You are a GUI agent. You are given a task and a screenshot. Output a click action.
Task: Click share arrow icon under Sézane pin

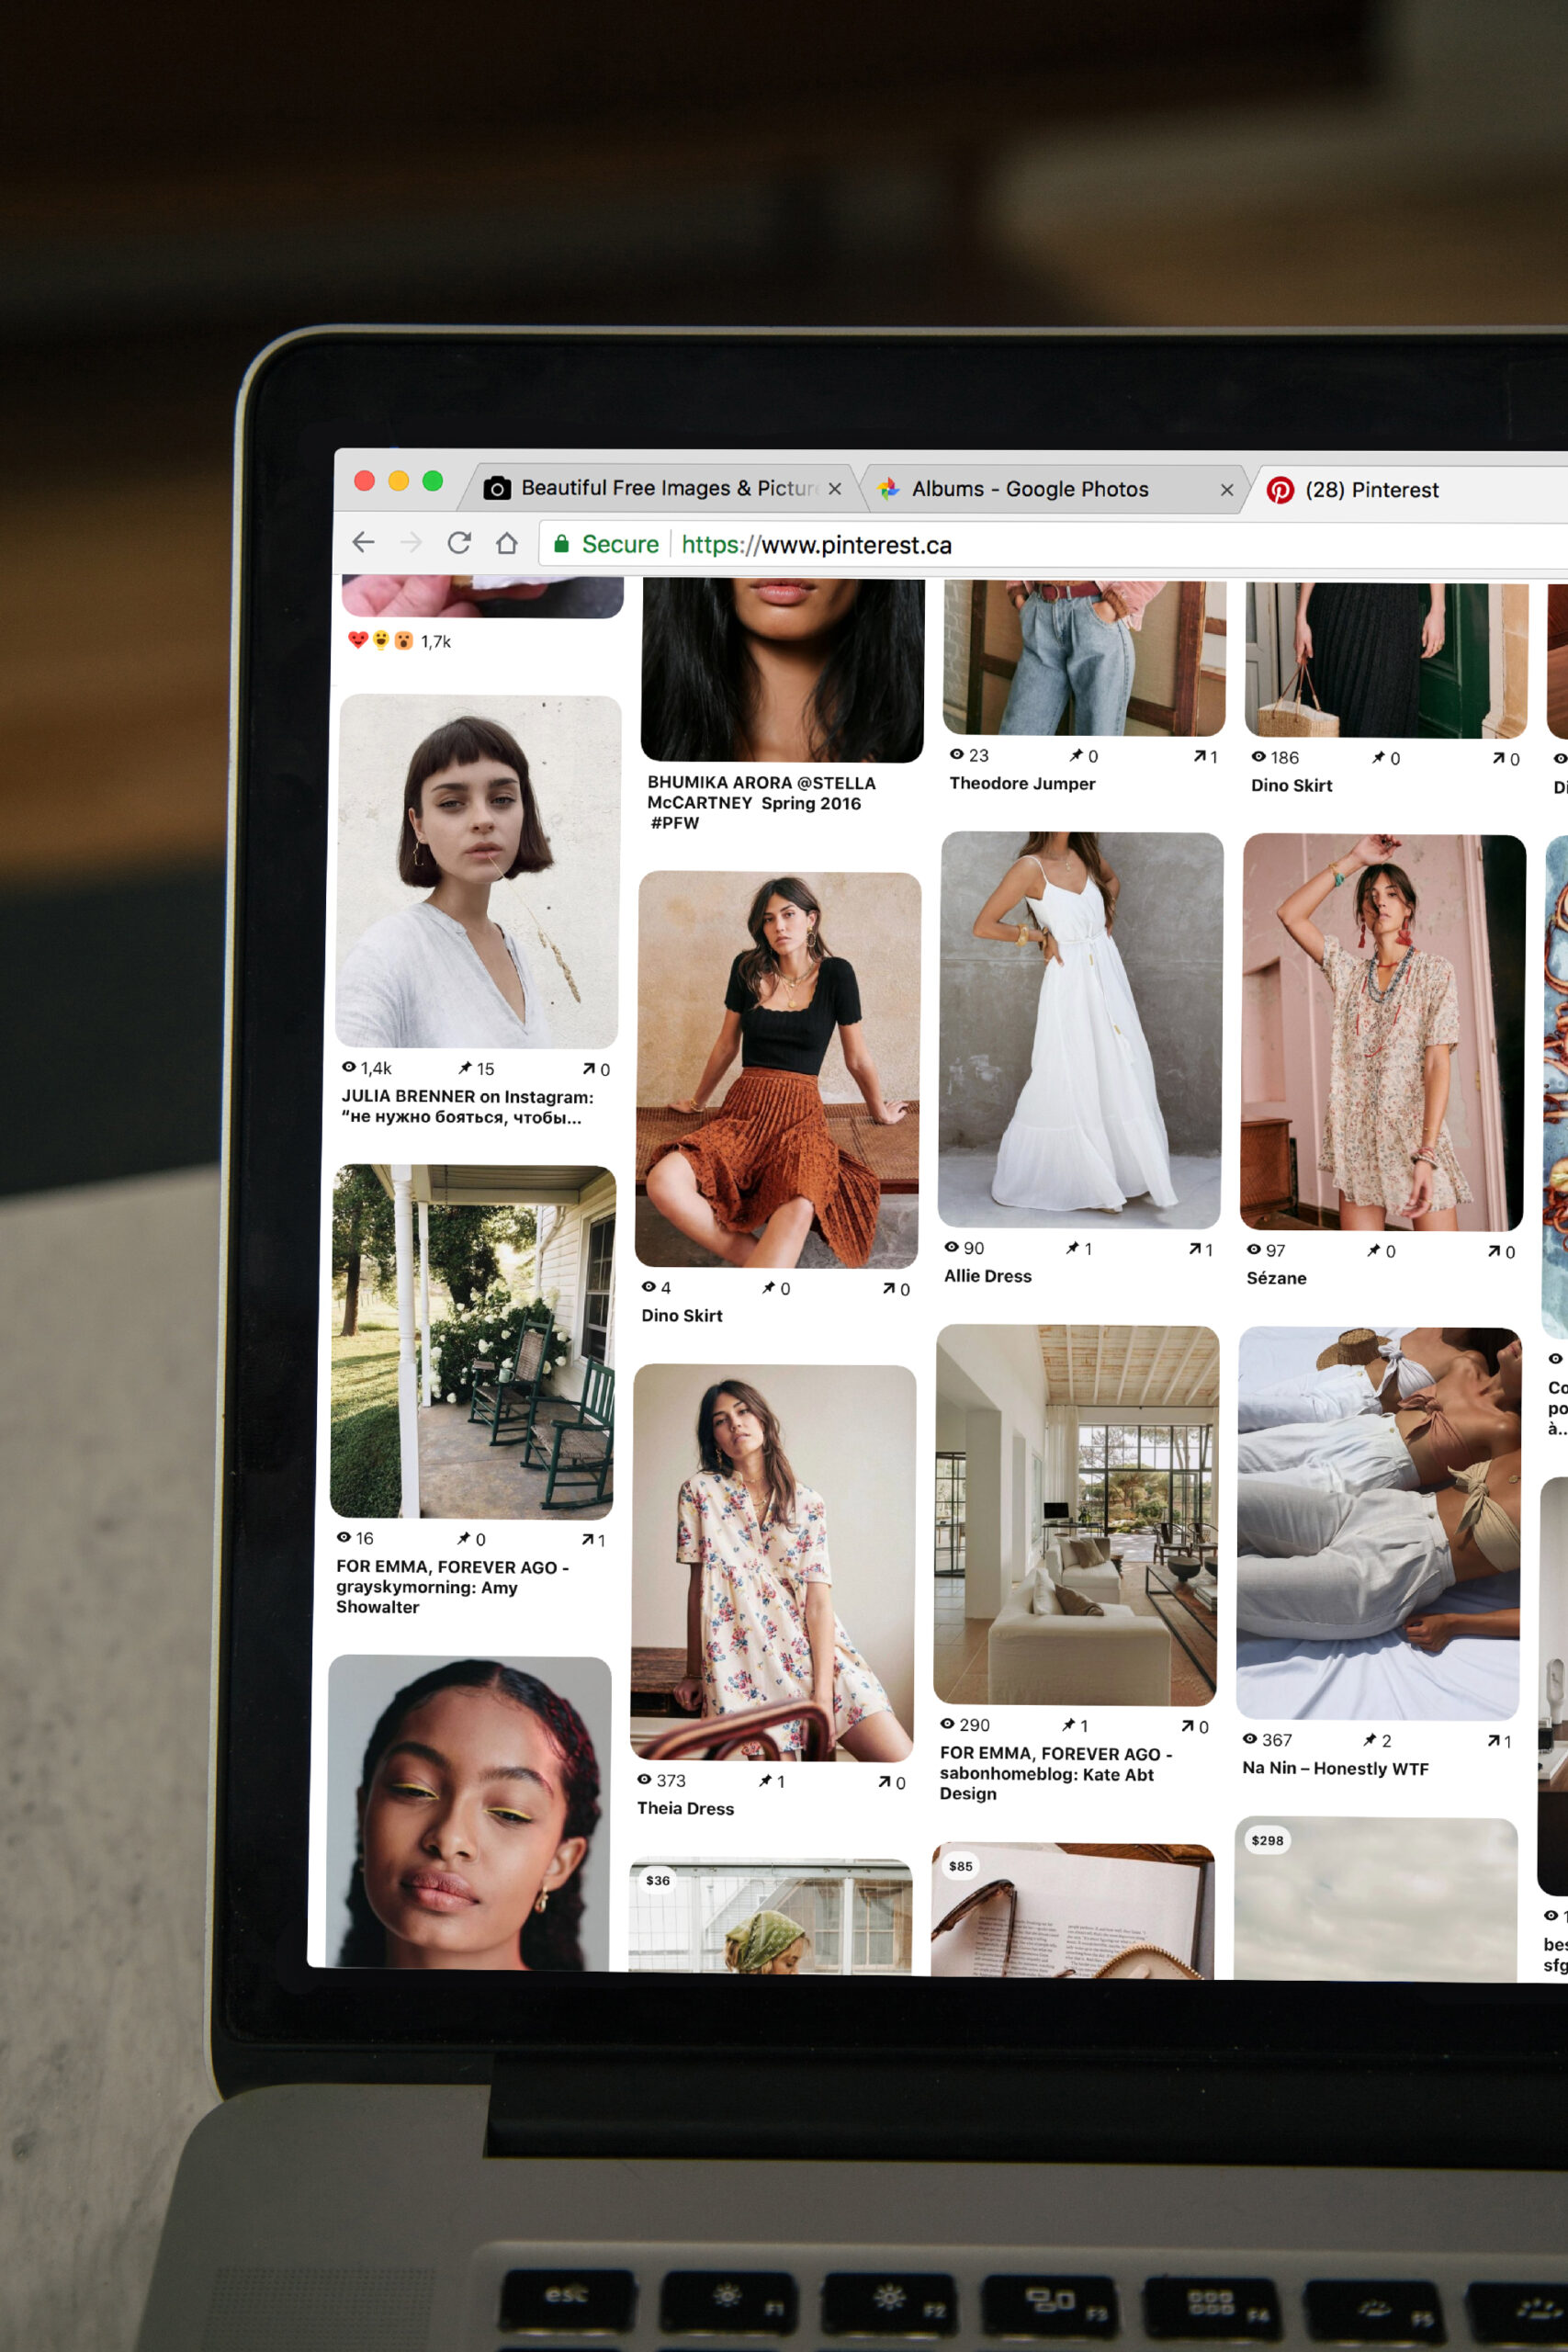point(1493,1251)
